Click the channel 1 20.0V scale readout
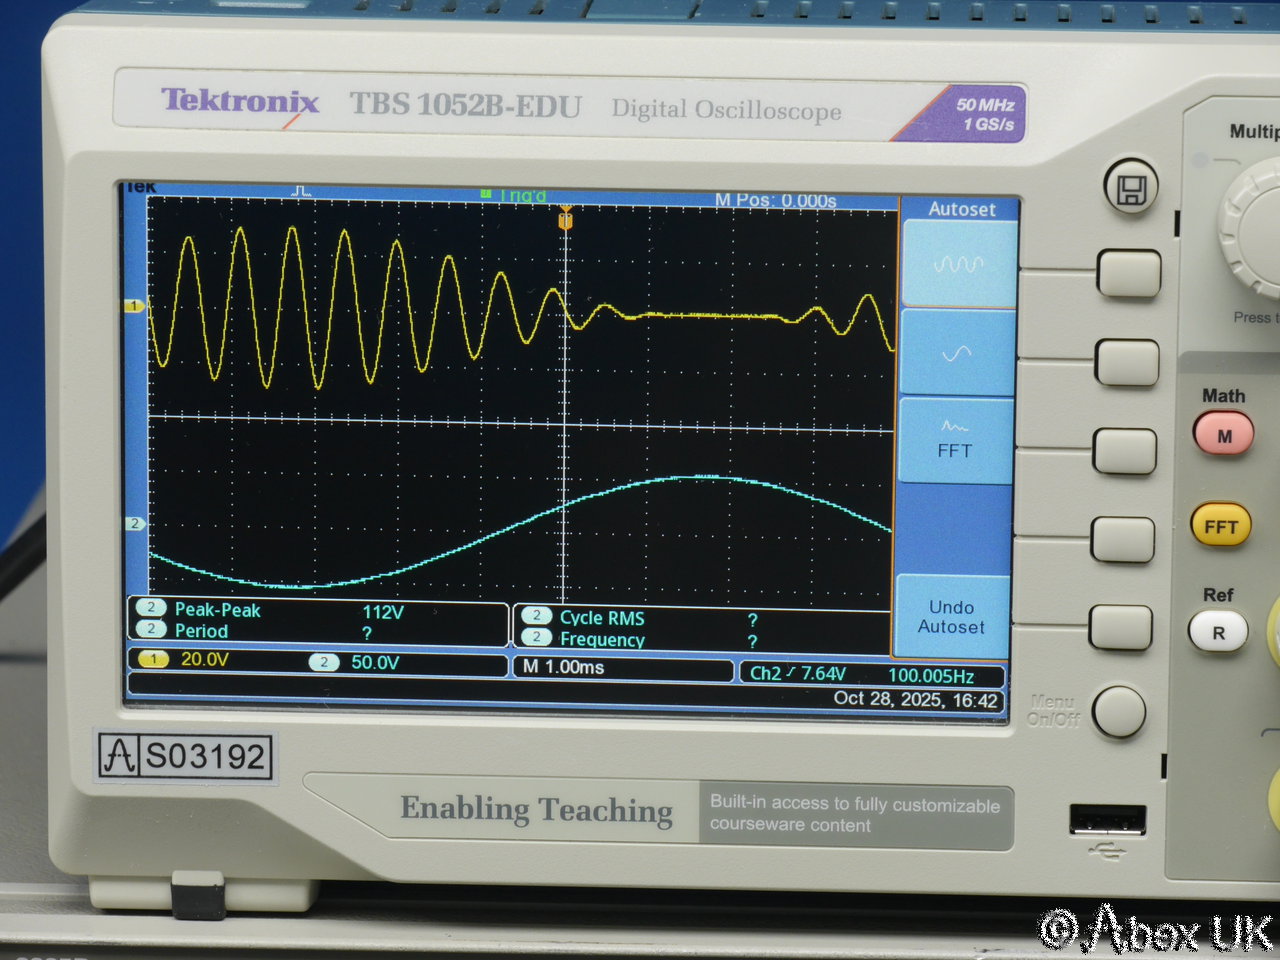 [x=205, y=660]
